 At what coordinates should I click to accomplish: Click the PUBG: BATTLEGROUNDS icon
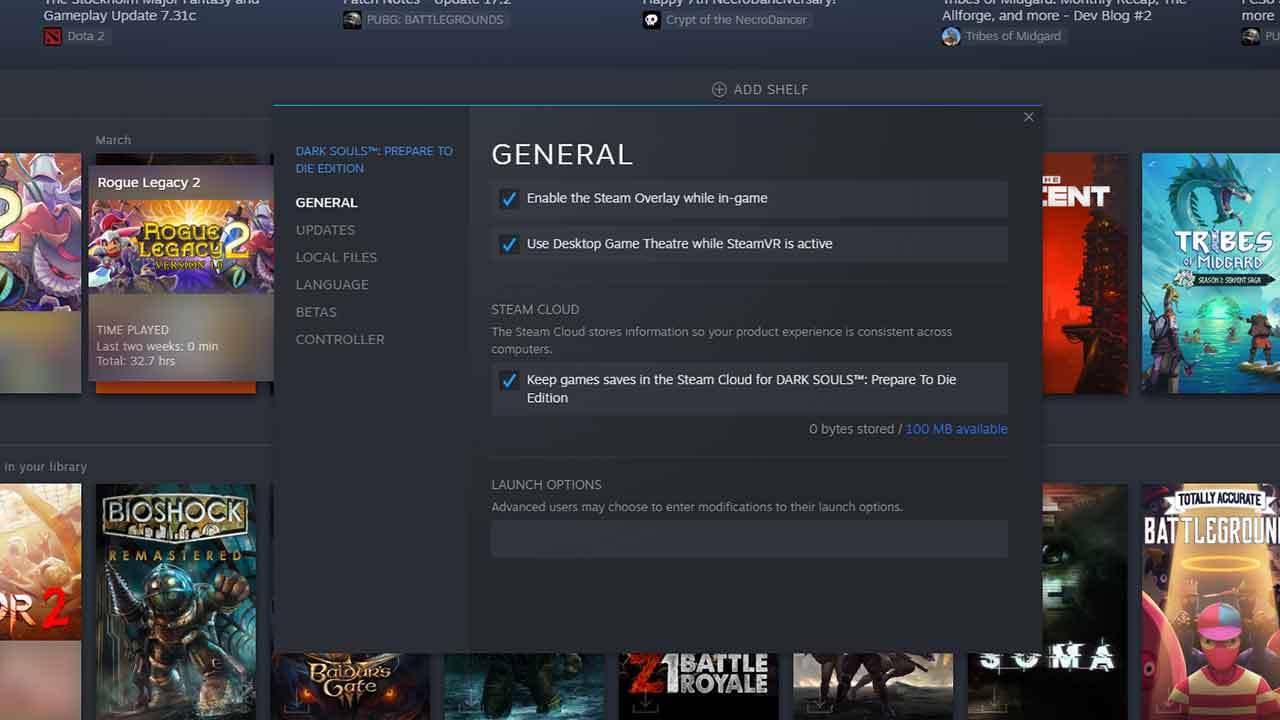pos(352,20)
